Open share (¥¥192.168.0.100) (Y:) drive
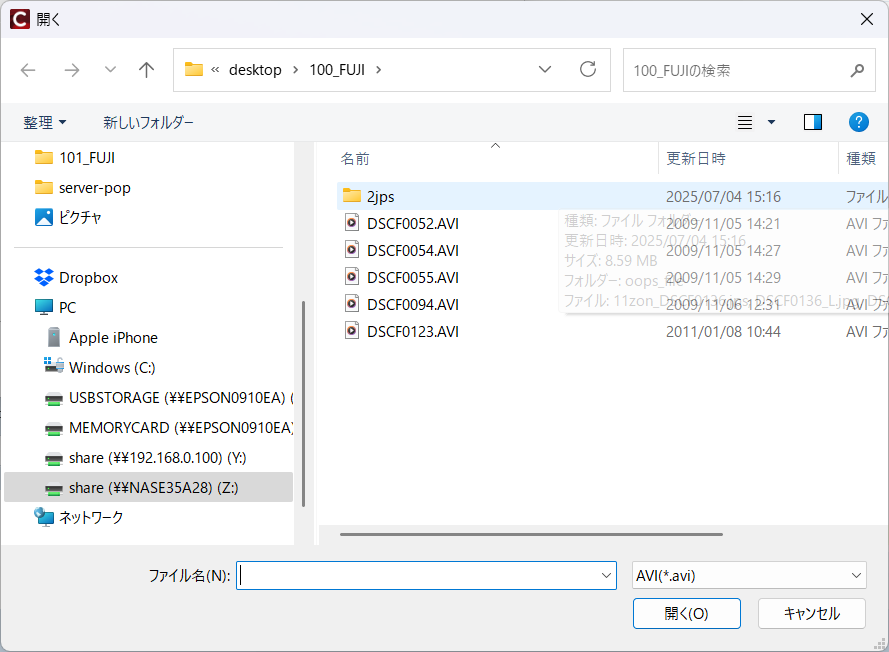Screen dimensions: 889x652 tap(158, 458)
